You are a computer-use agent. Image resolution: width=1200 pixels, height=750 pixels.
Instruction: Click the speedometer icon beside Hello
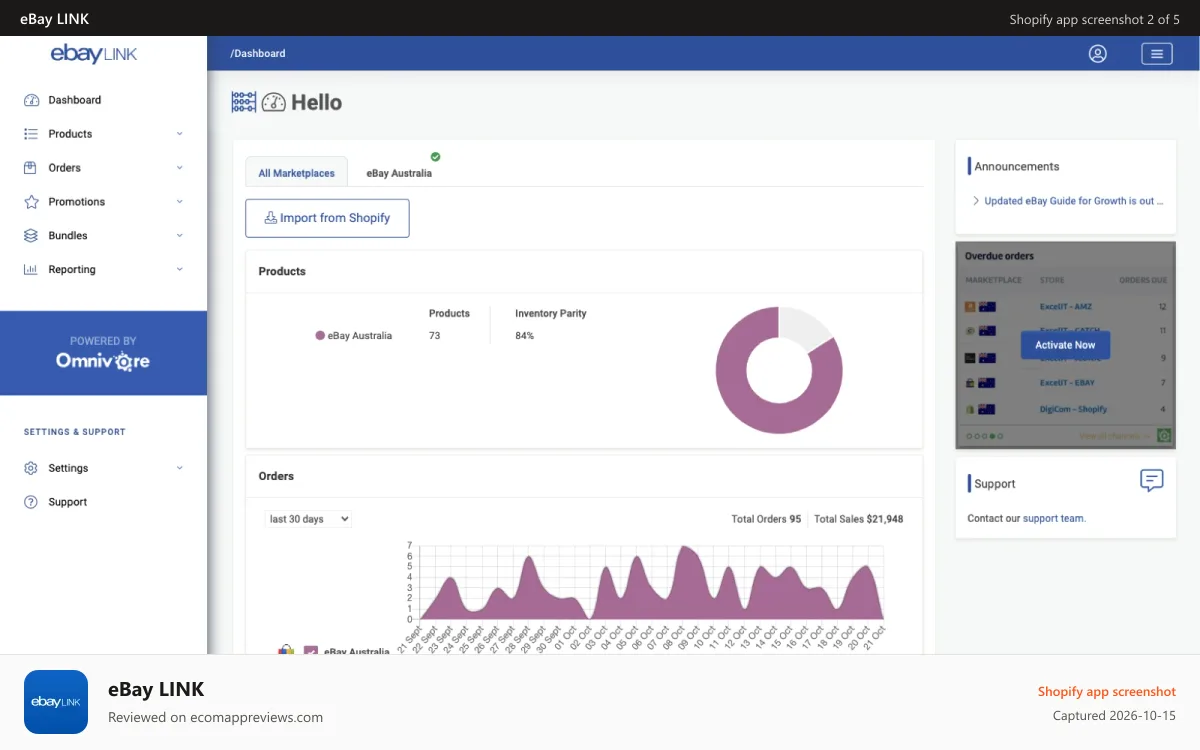click(274, 102)
